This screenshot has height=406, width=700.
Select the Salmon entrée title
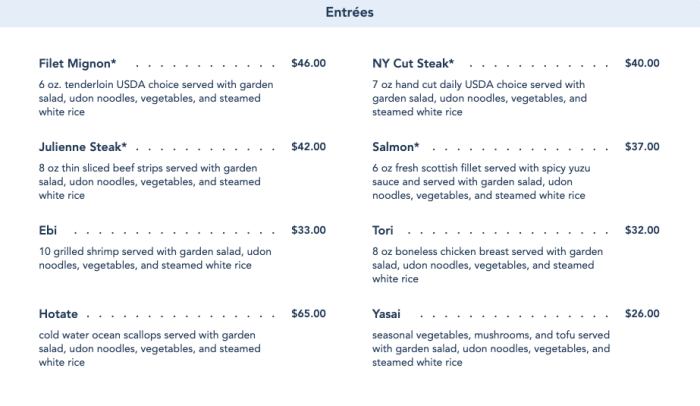coord(396,147)
